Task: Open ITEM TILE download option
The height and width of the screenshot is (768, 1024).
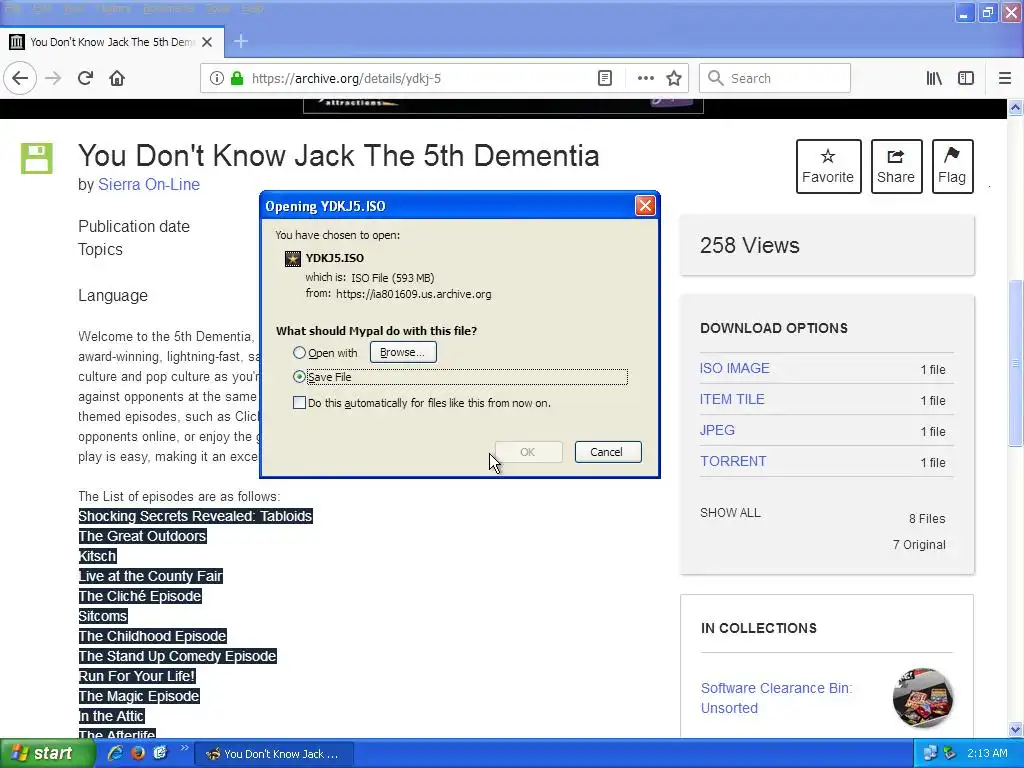Action: (732, 399)
